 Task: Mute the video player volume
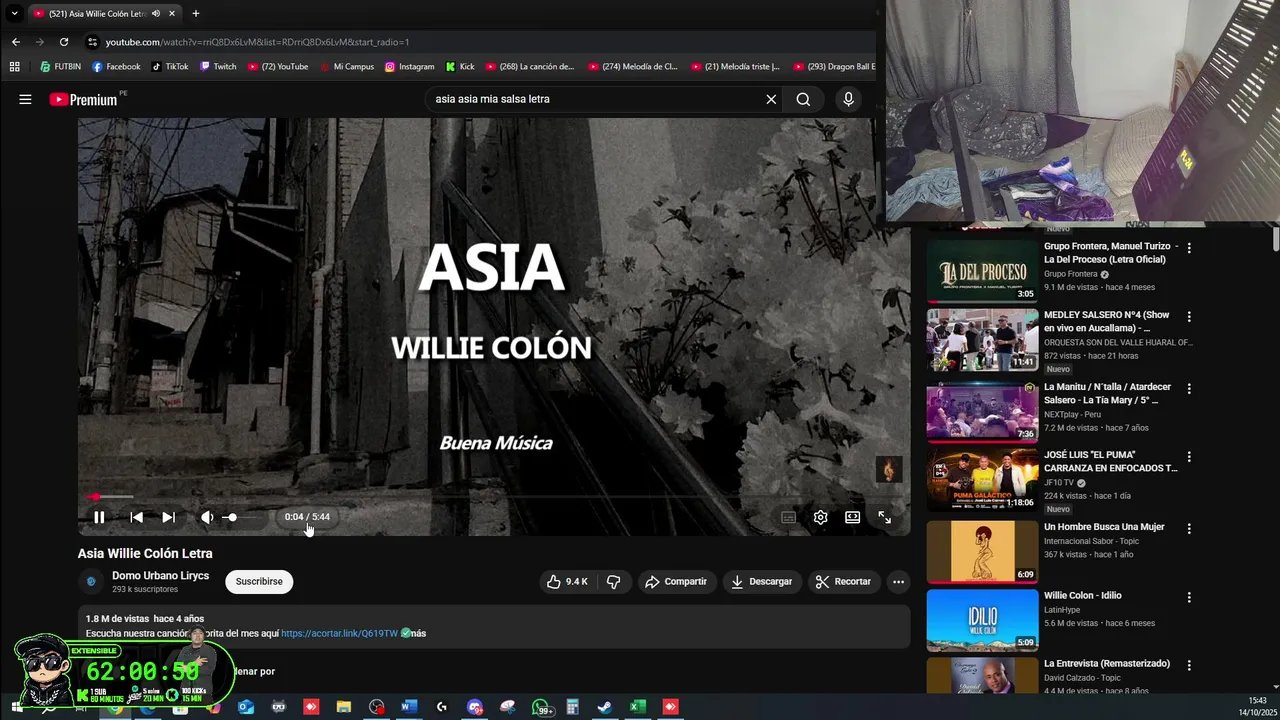tap(207, 517)
